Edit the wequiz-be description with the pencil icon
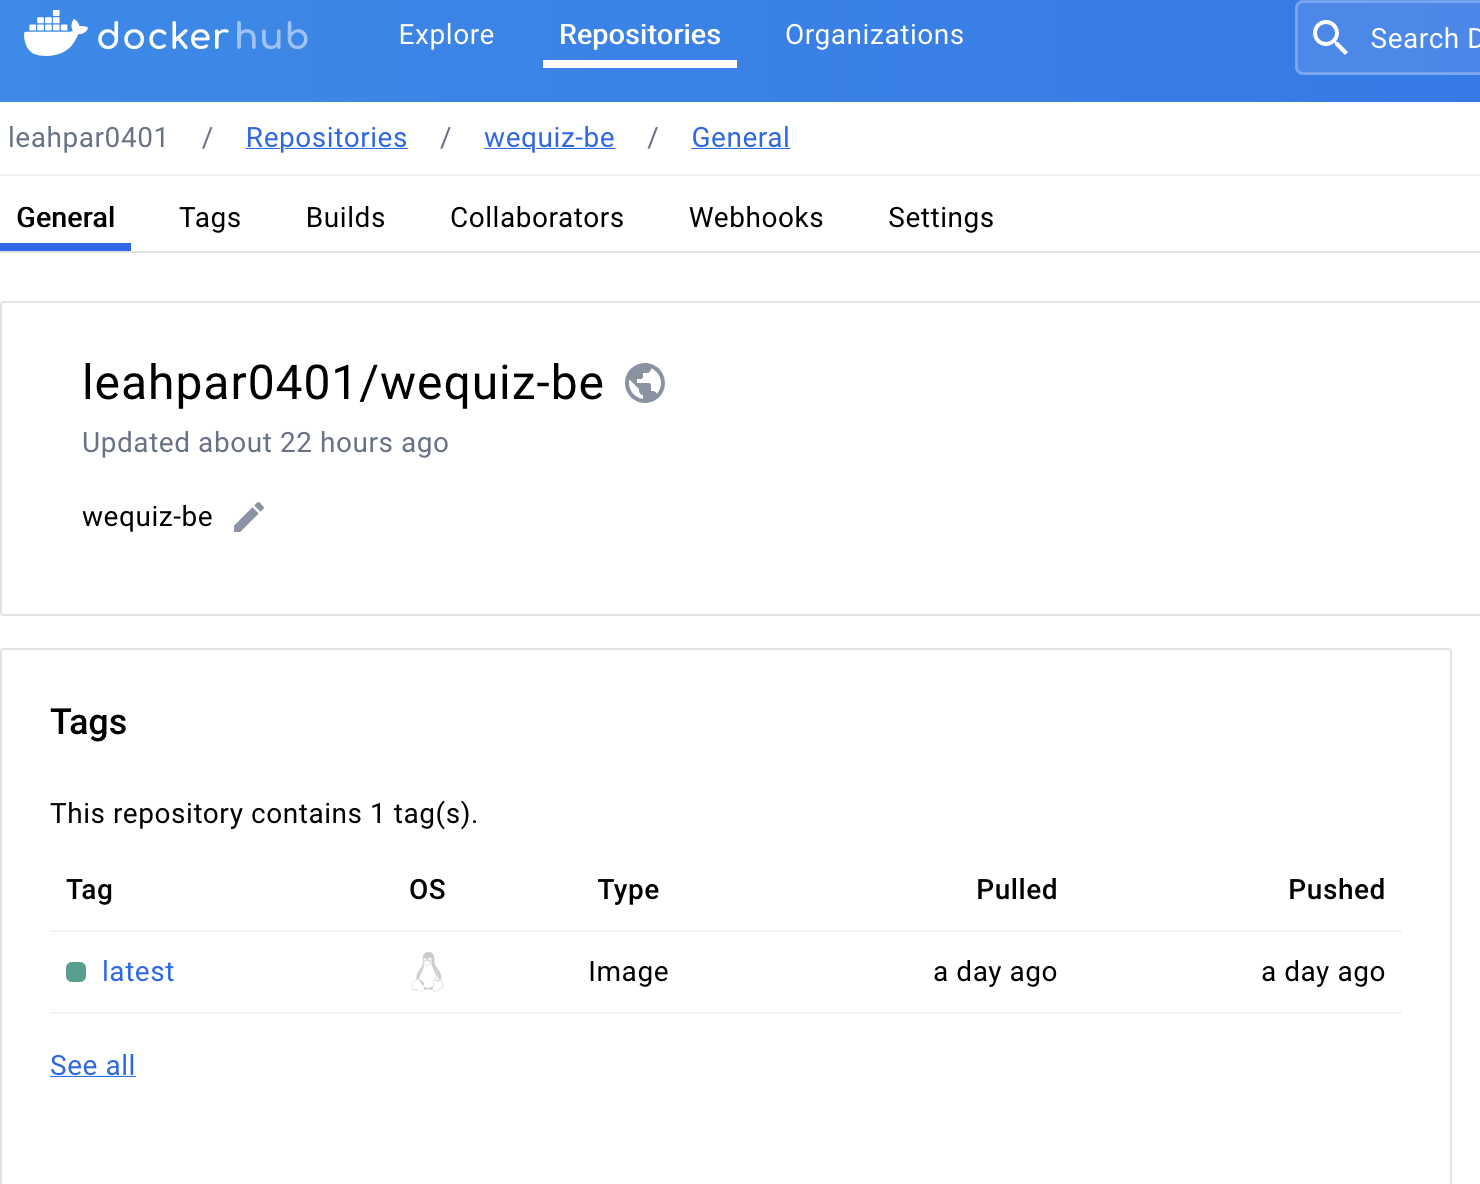This screenshot has width=1480, height=1184. [249, 517]
